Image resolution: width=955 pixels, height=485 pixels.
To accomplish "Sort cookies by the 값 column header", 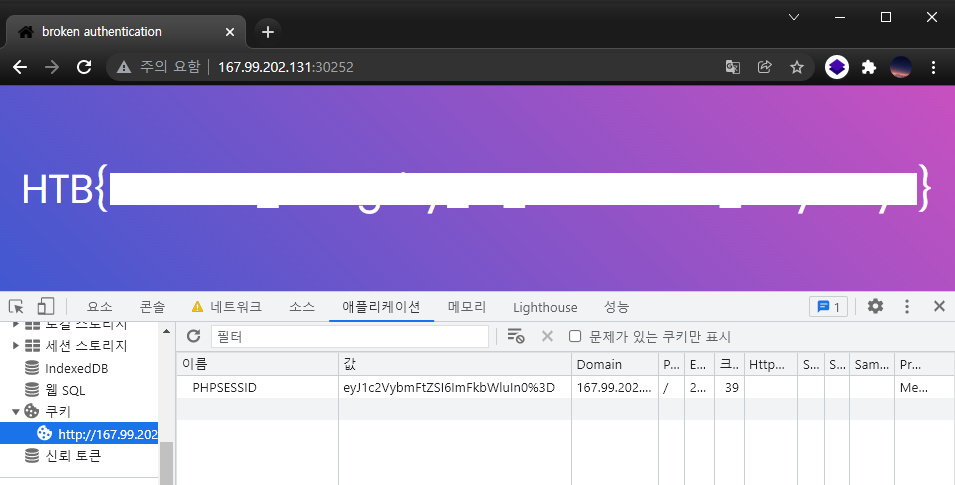I will (455, 364).
